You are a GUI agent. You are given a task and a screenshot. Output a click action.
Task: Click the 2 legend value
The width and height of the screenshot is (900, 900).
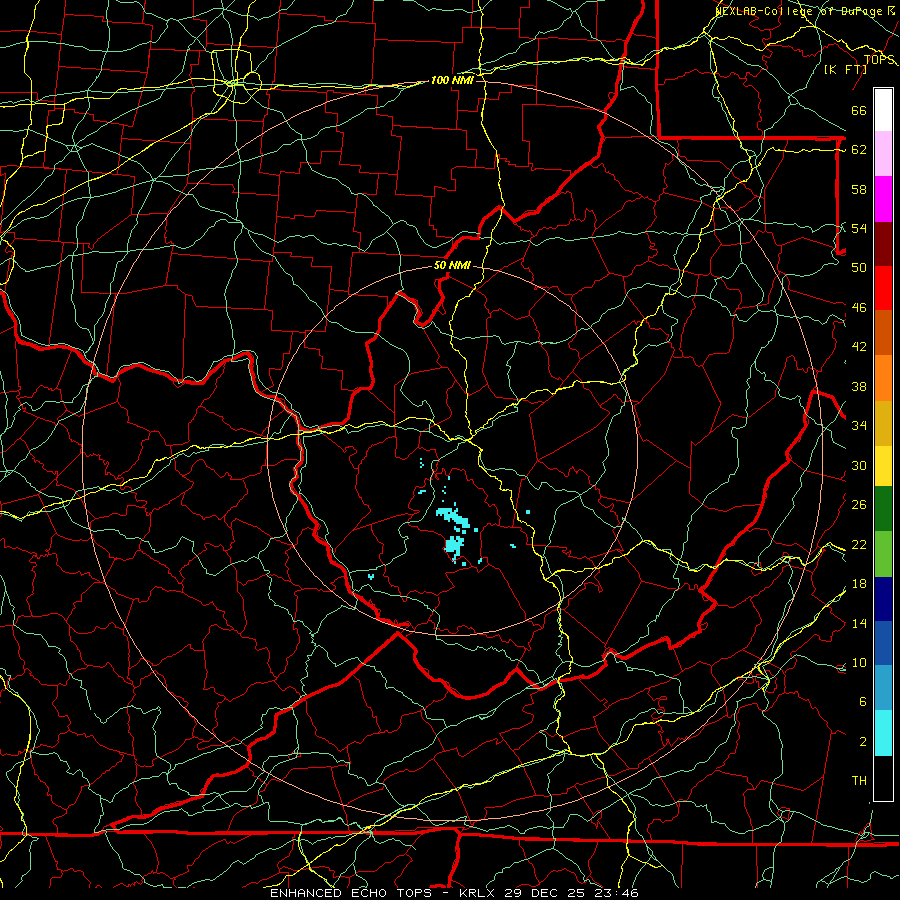point(863,742)
